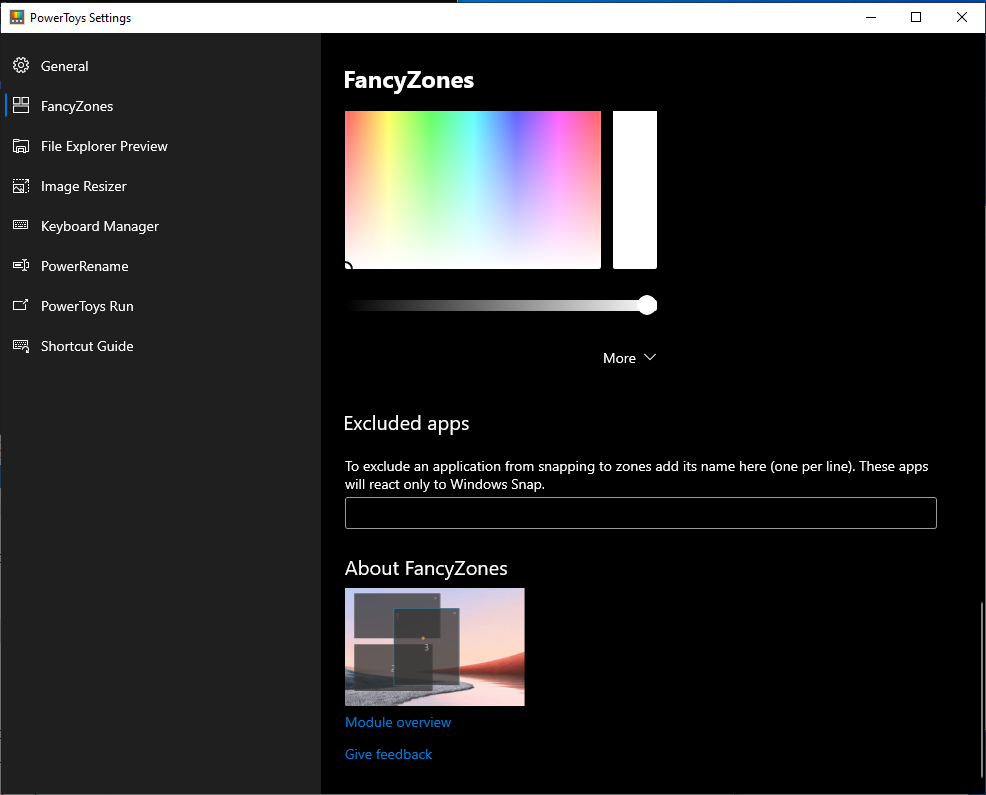Maximize the PowerToys Settings window

(x=916, y=18)
